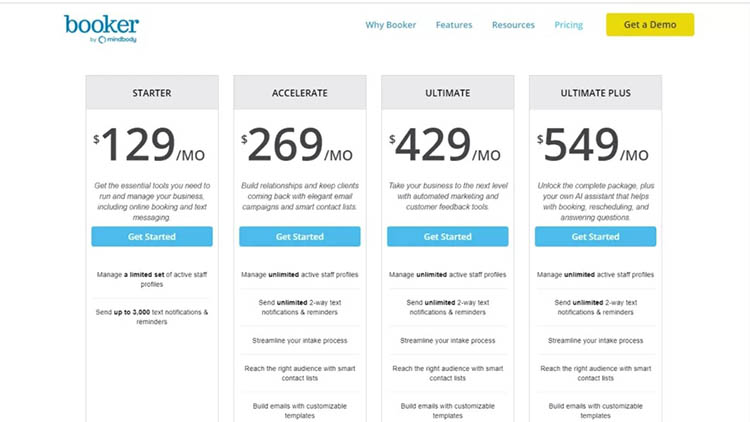Click the Booker by Mindbody logo
The image size is (750, 422).
click(101, 29)
